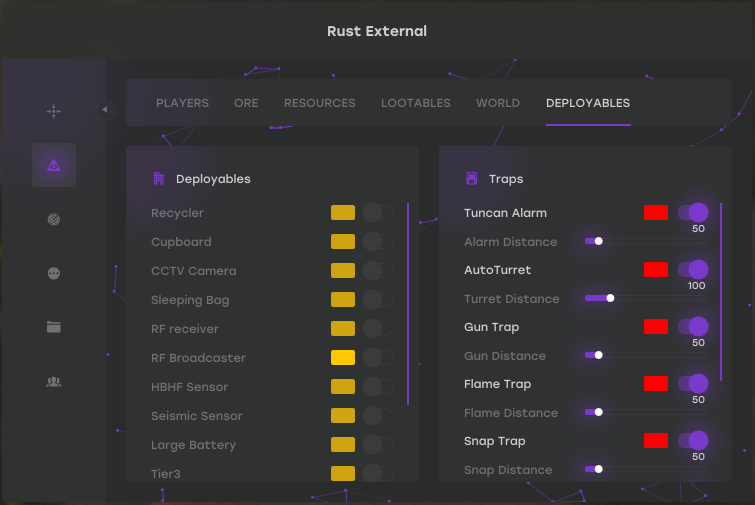Click the Seismic Sensor label text
755x505 pixels.
(196, 416)
